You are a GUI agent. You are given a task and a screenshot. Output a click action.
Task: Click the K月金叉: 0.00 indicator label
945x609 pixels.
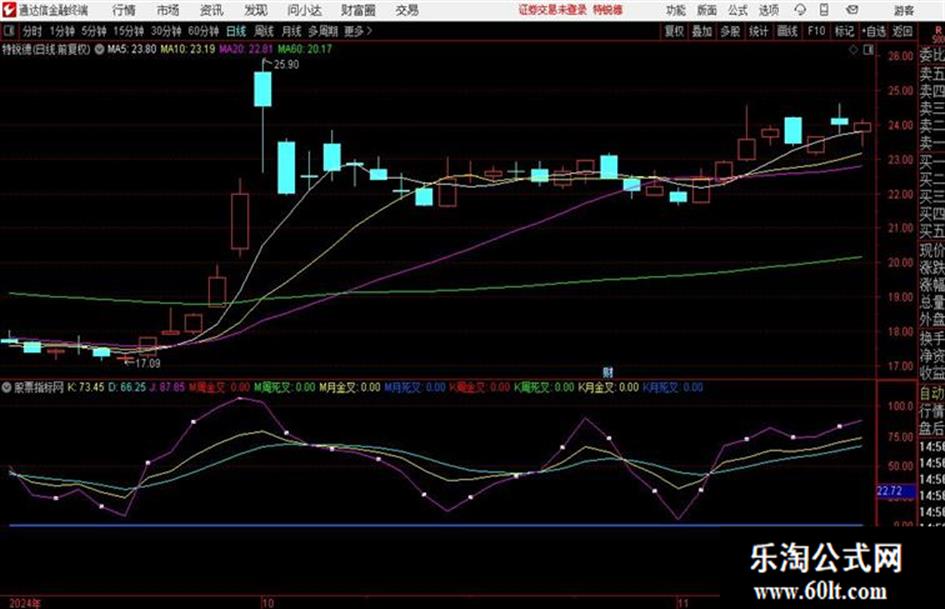click(x=608, y=387)
